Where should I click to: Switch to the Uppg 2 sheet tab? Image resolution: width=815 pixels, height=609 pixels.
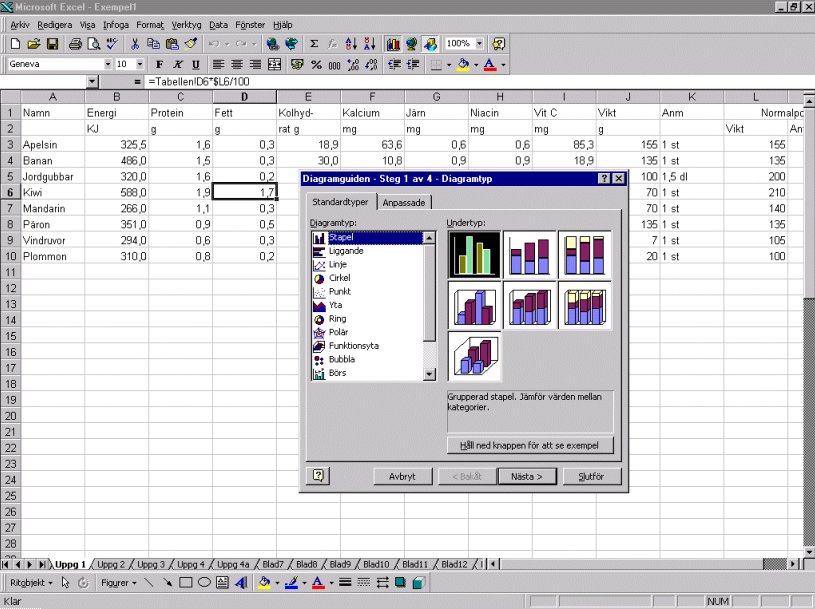[111, 564]
